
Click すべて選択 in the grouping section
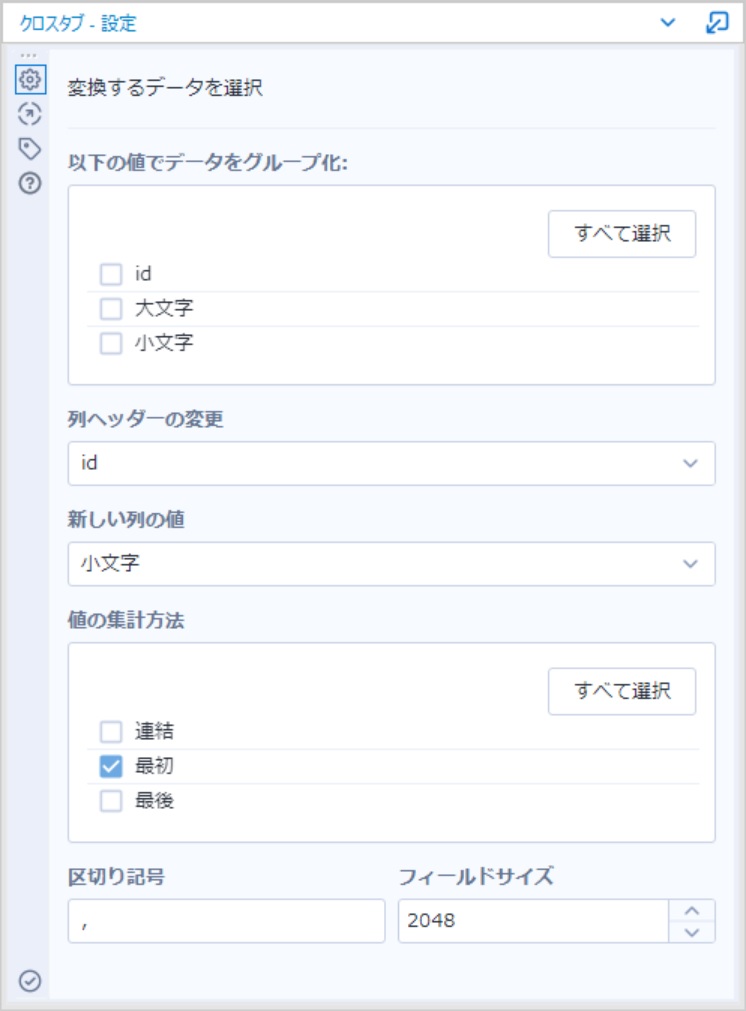[622, 233]
